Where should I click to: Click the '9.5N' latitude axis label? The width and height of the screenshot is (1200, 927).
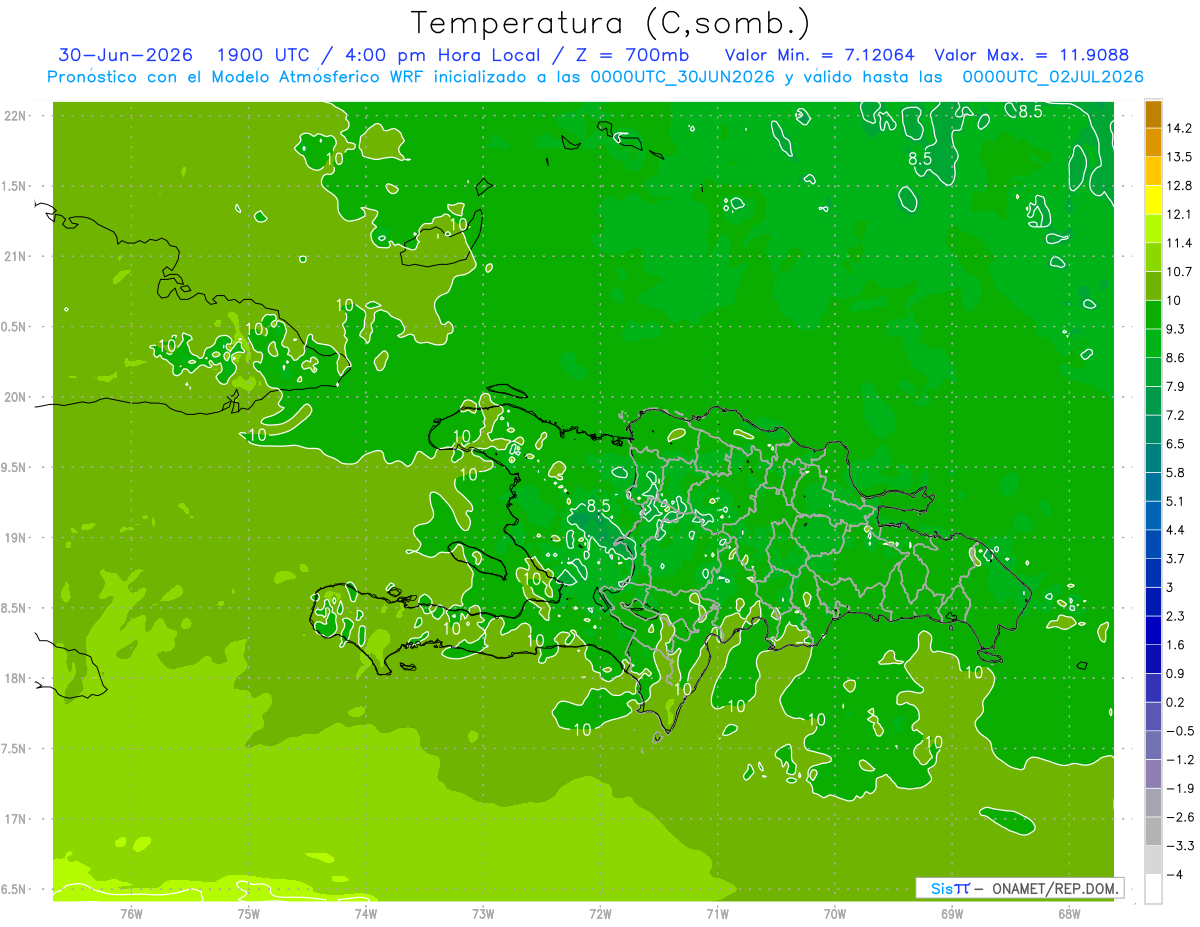[16, 468]
